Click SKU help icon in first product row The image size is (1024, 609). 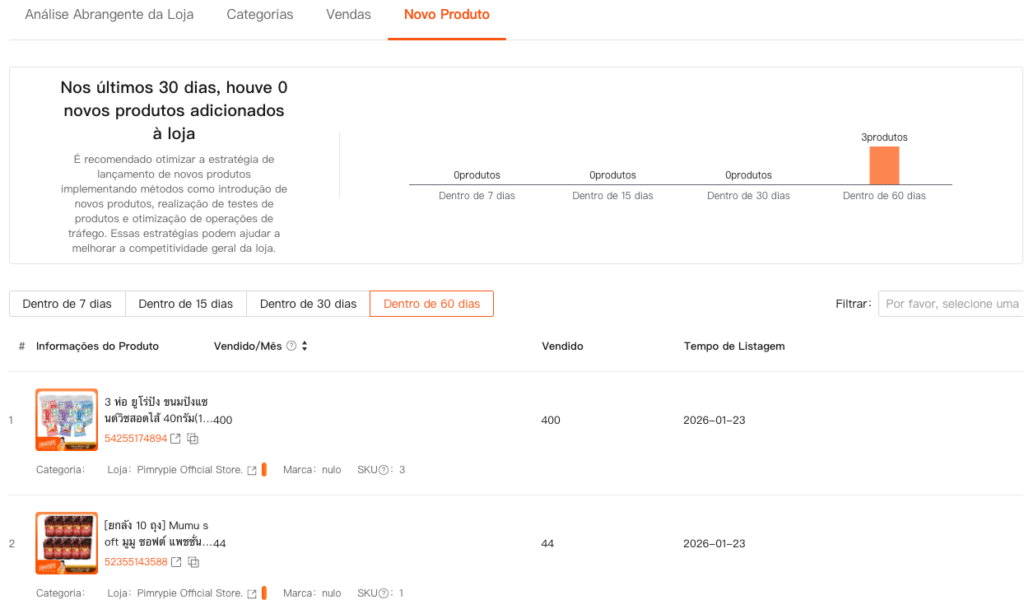pyautogui.click(x=383, y=470)
